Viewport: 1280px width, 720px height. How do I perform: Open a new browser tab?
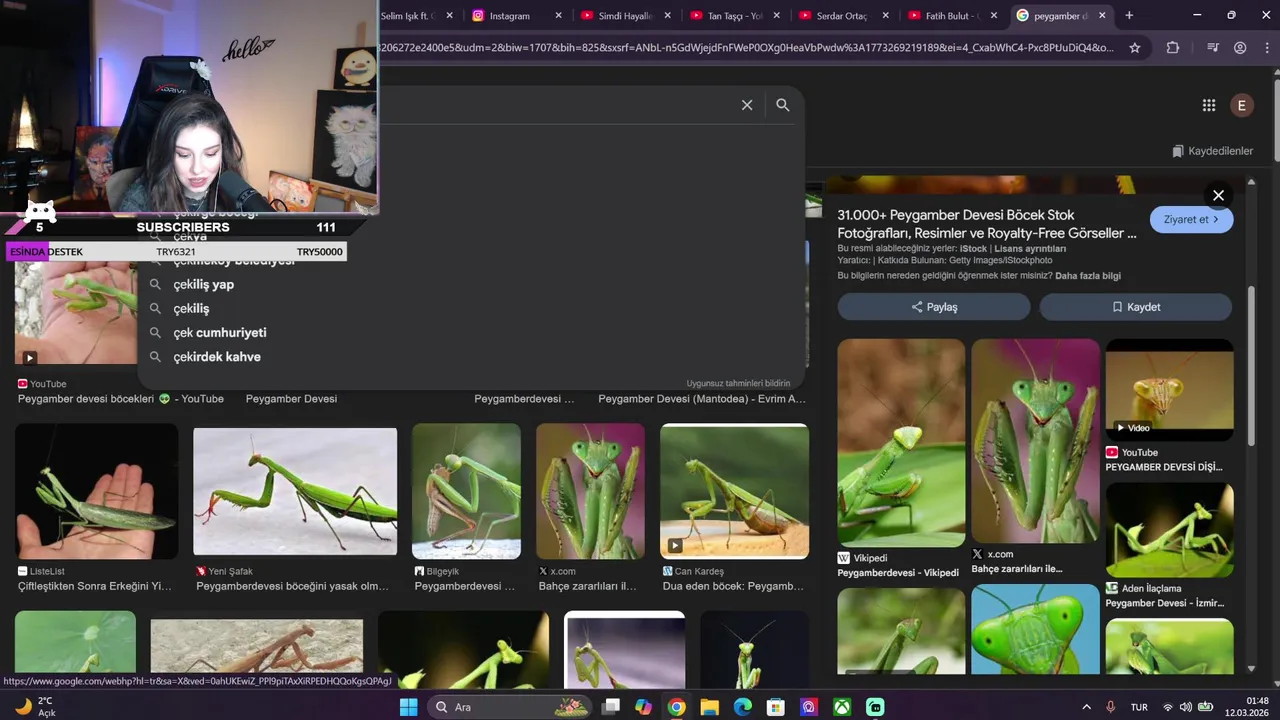pos(1129,15)
